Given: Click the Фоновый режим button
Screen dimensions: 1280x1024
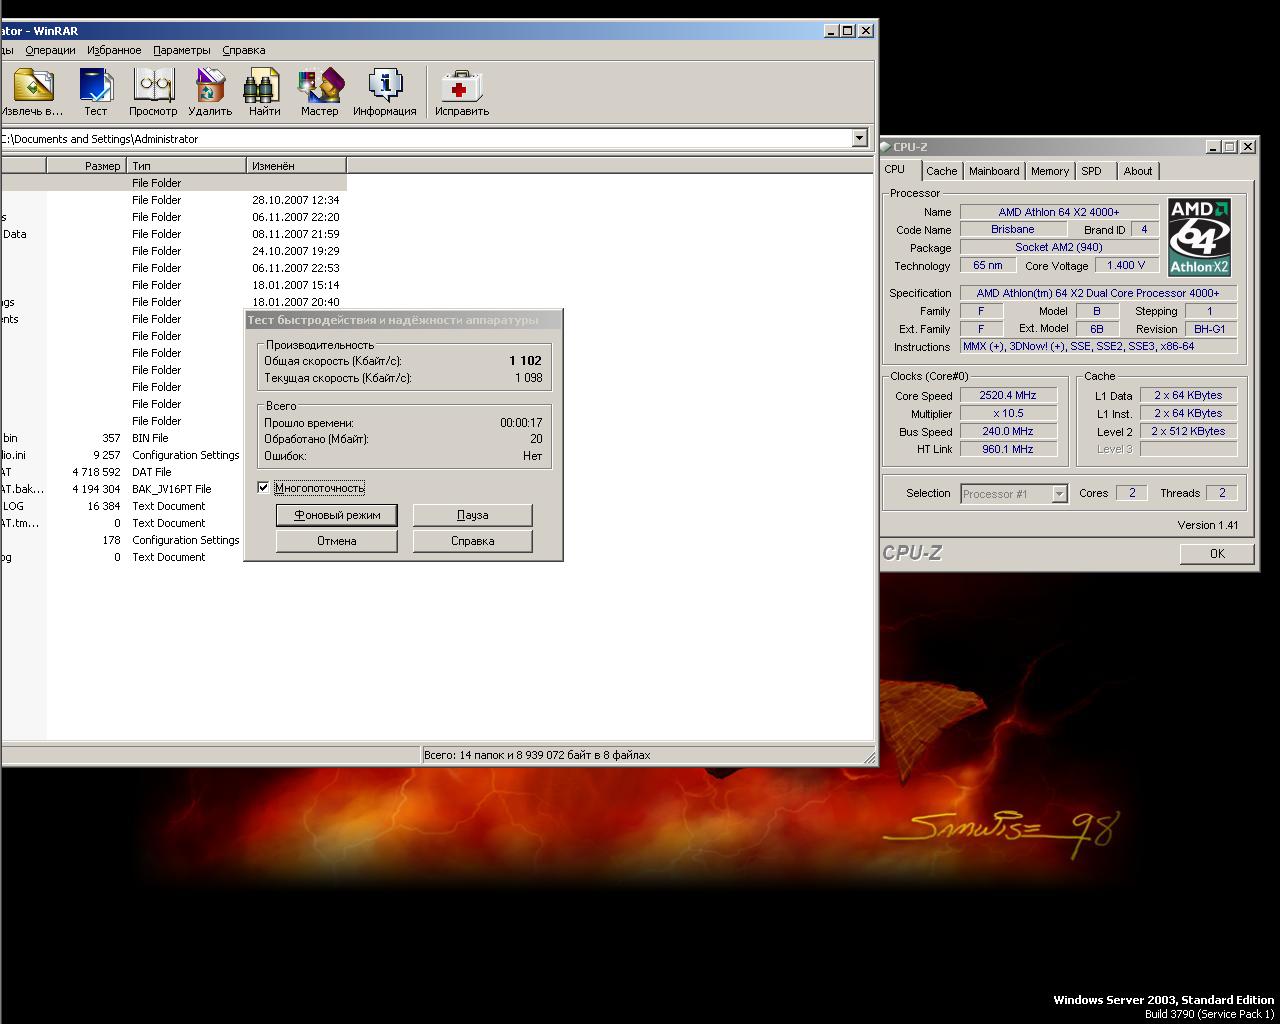Looking at the screenshot, I should (x=337, y=515).
